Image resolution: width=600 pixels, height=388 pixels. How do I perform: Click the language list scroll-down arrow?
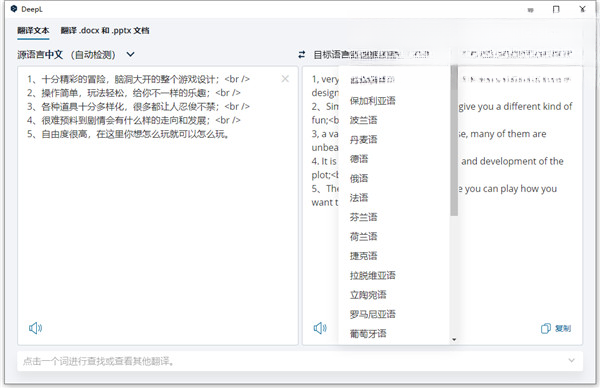[x=454, y=339]
